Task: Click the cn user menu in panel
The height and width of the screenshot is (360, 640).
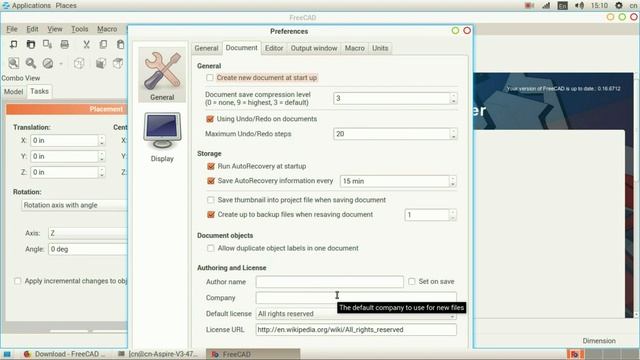Action: tap(633, 5)
